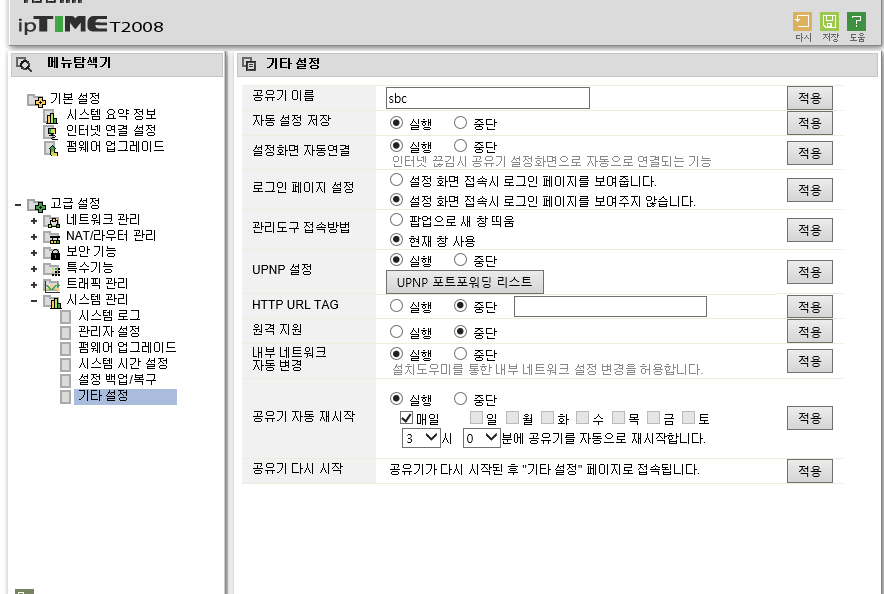Click UPNP 포트포워딩 리스트 button
Image resolution: width=884 pixels, height=594 pixels.
465,282
